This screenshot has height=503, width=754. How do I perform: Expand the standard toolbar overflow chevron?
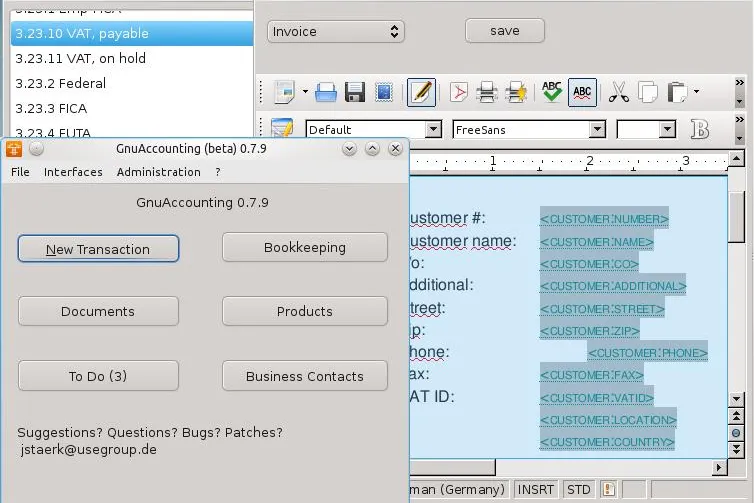click(740, 82)
